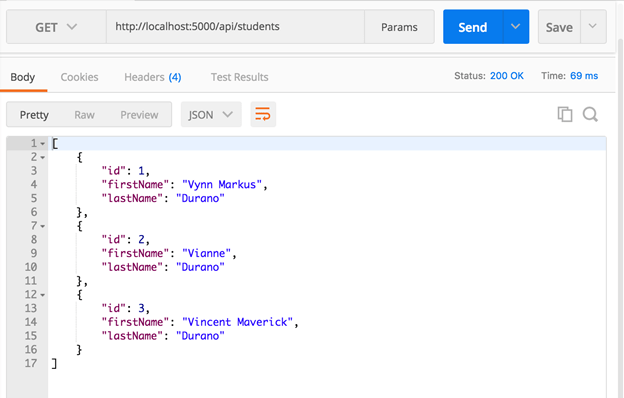The height and width of the screenshot is (398, 624).
Task: Click the 200 OK status text
Action: tap(507, 76)
